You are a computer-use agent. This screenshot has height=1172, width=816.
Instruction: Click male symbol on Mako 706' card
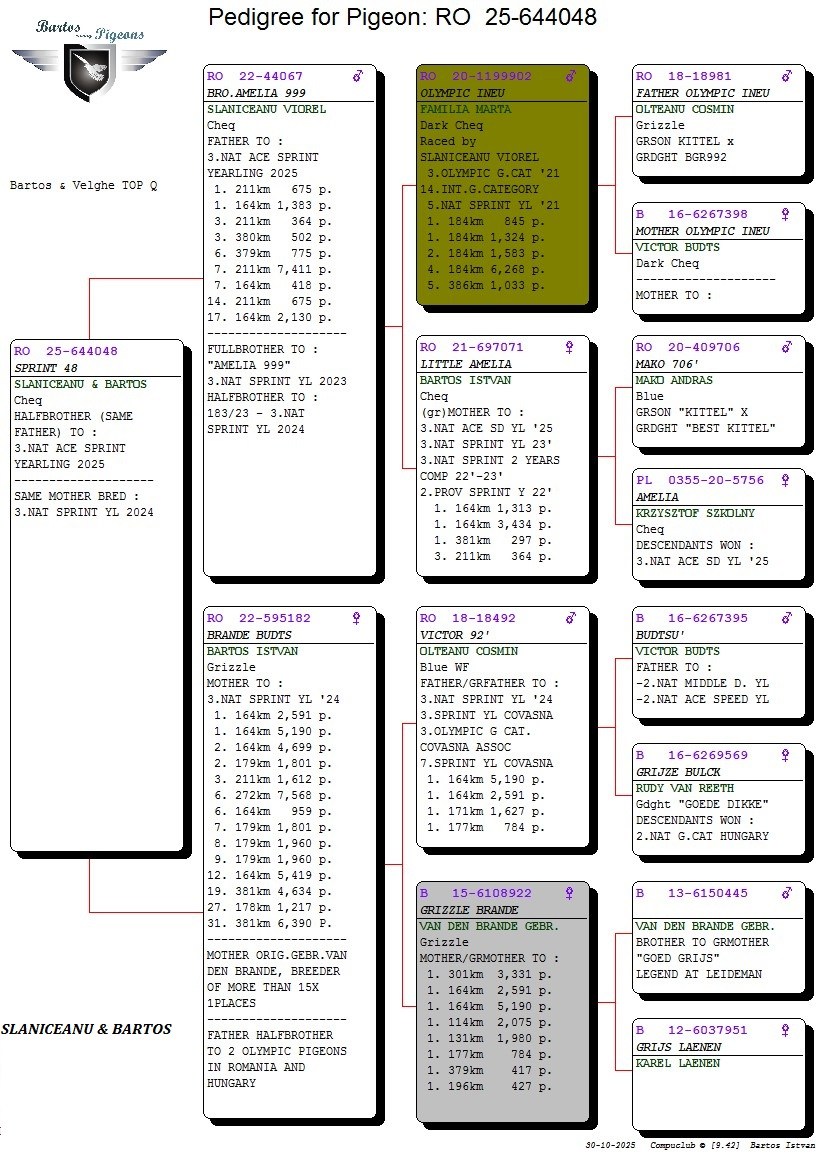[786, 347]
